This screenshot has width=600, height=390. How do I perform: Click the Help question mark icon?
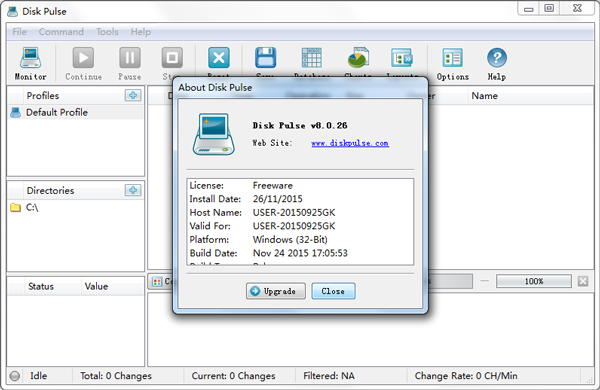coord(497,58)
